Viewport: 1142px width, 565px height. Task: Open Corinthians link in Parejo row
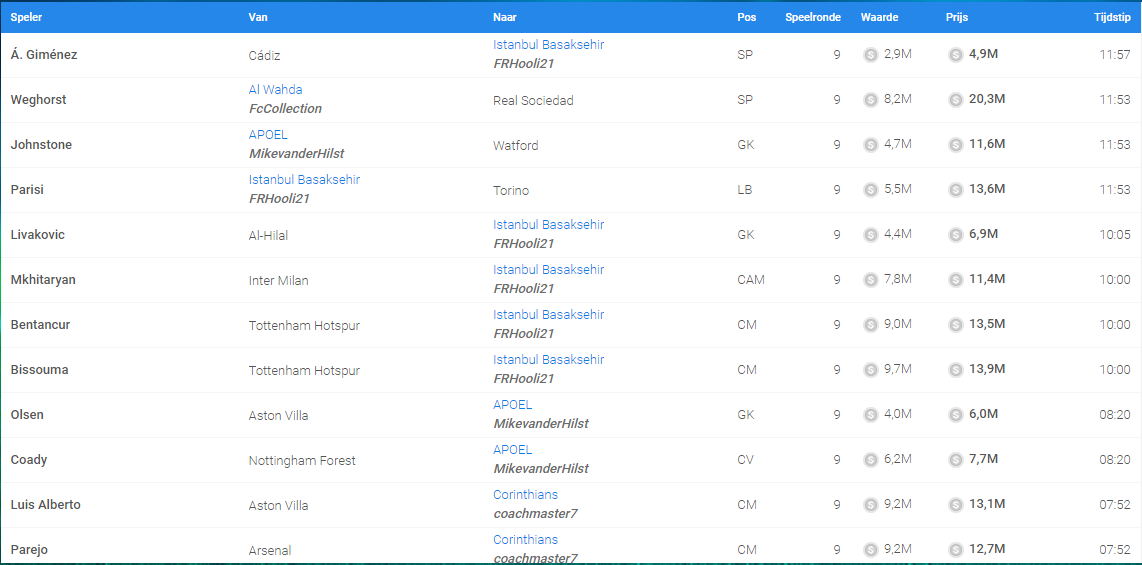(x=526, y=540)
